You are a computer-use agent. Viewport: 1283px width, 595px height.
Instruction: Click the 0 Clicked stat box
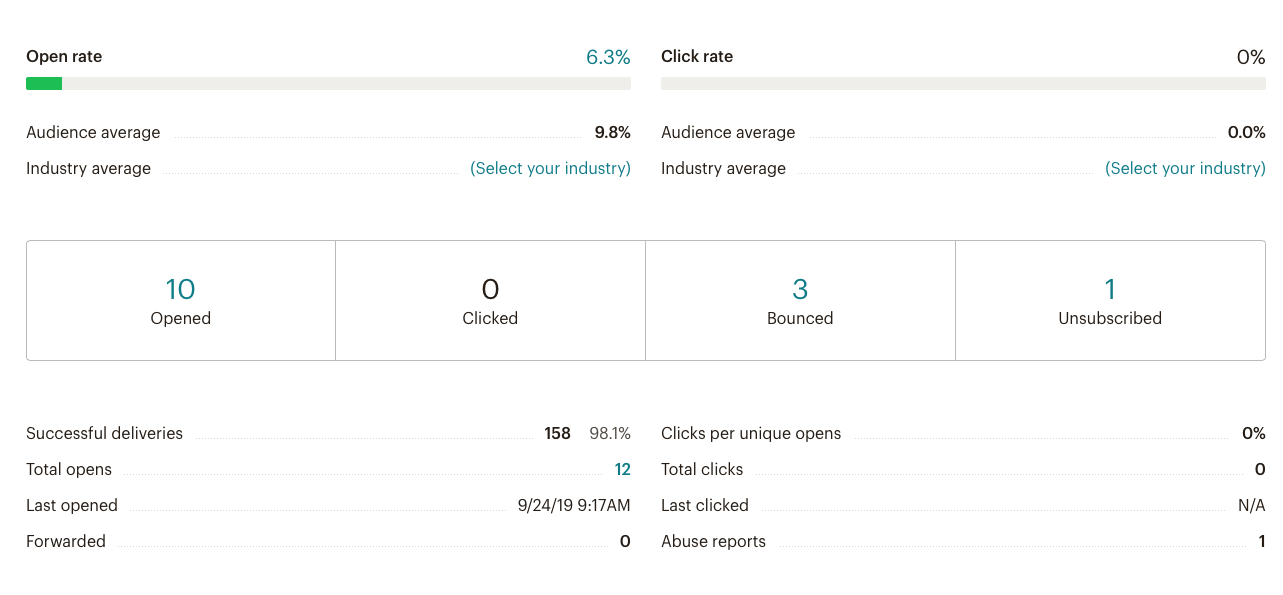point(490,300)
